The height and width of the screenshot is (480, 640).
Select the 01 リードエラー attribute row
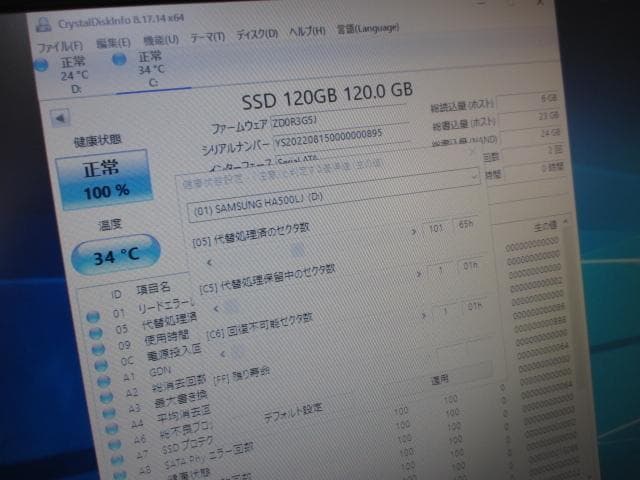click(139, 311)
